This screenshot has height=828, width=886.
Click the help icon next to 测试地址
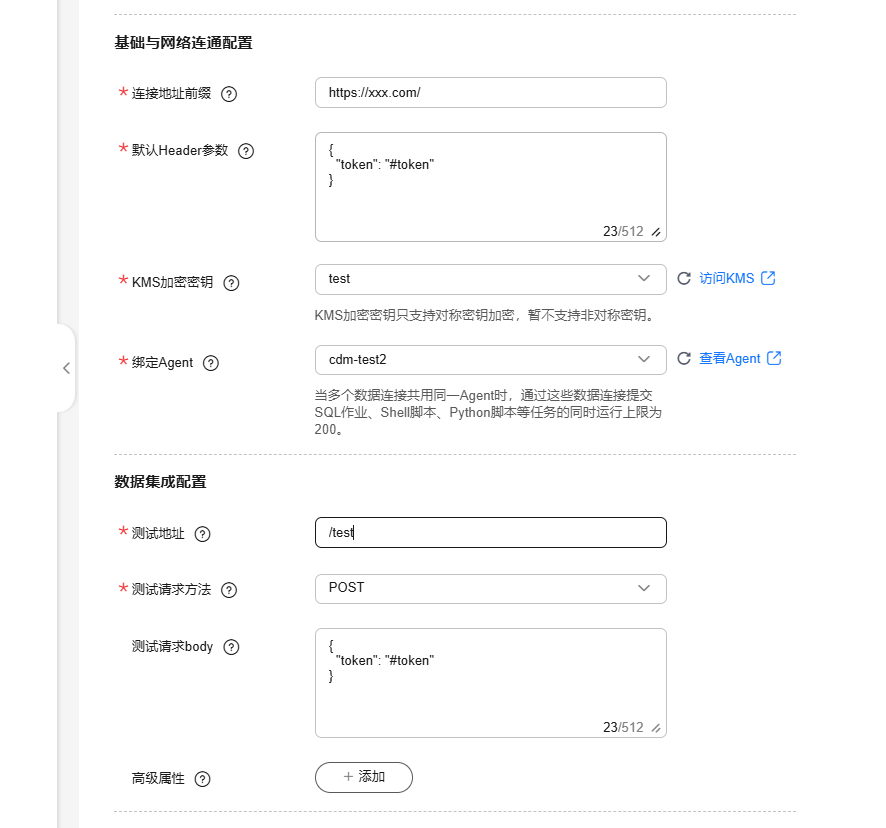(x=203, y=534)
